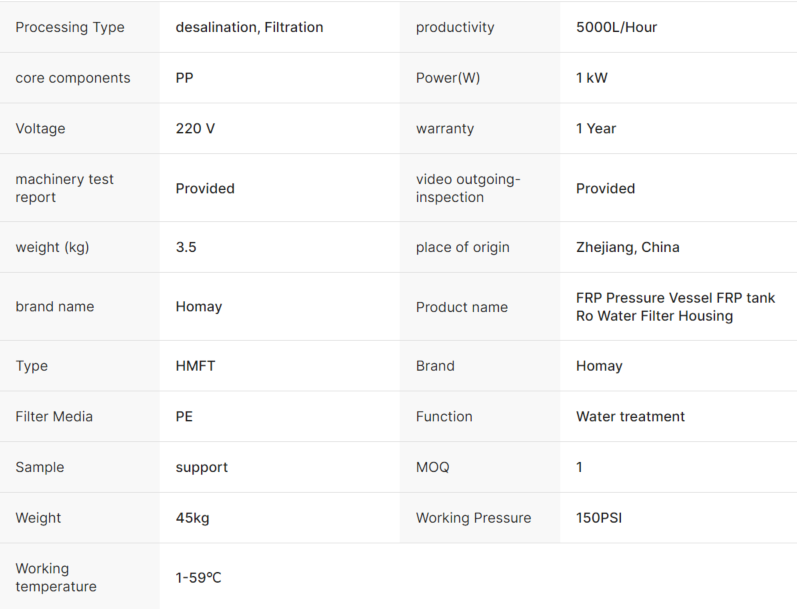
Task: Click the 'core components' label
Action: 73,78
